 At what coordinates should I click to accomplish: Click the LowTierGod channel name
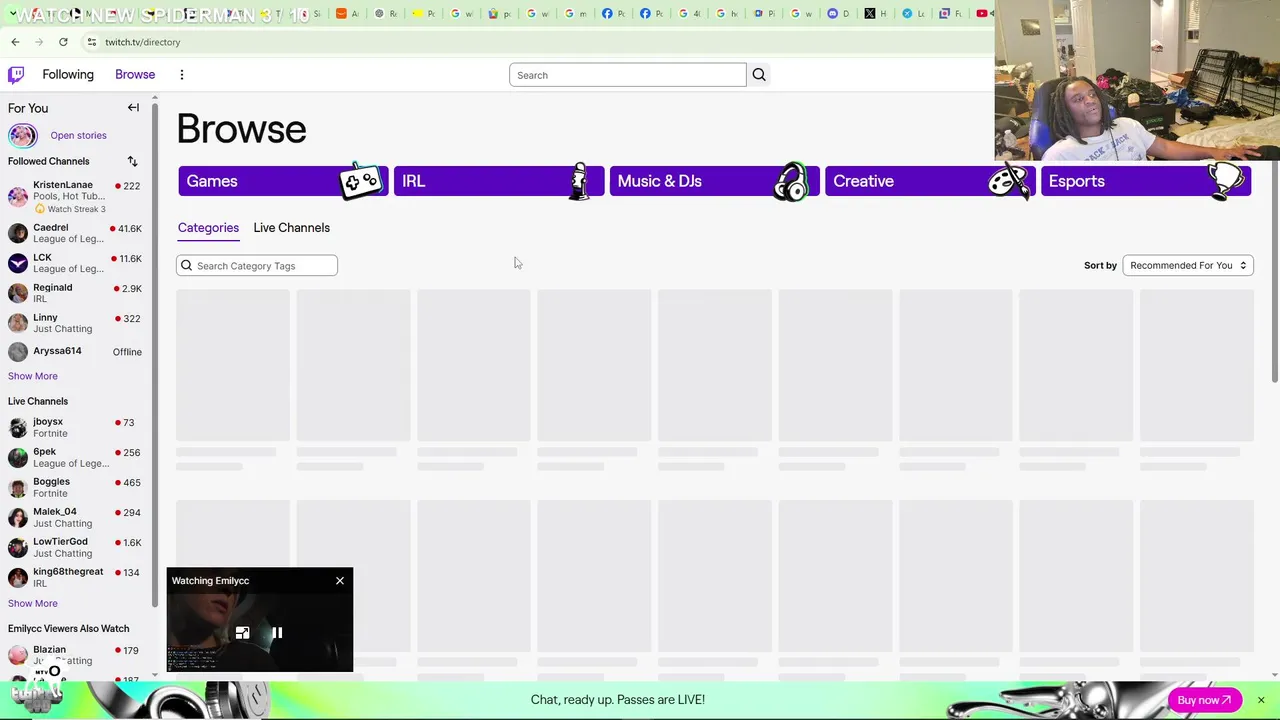coord(60,541)
